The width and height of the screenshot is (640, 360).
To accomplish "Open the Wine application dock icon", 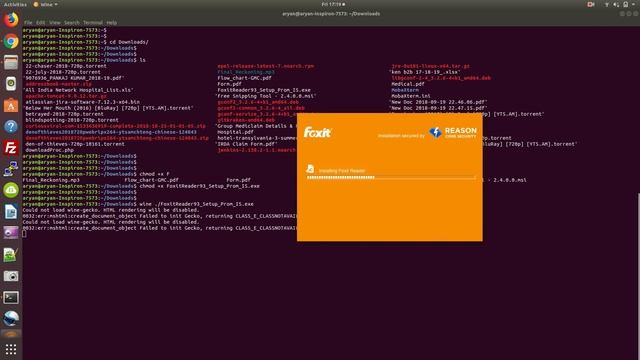I will (11, 334).
